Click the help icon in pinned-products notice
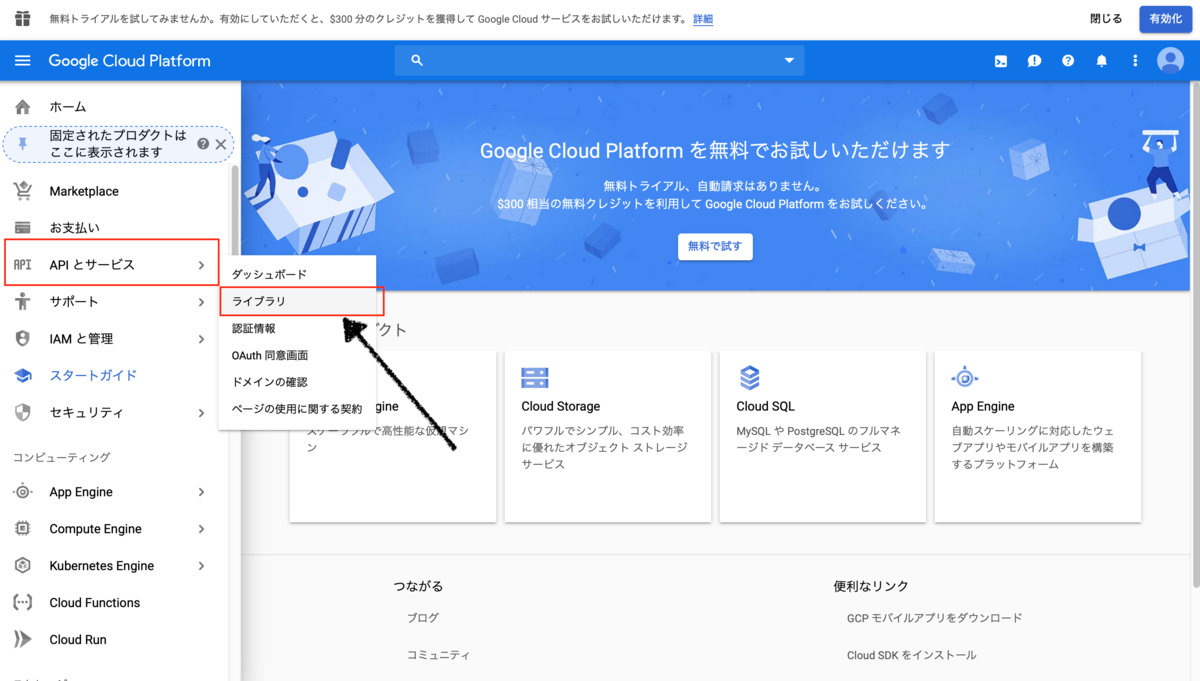The width and height of the screenshot is (1200, 681). (x=203, y=144)
